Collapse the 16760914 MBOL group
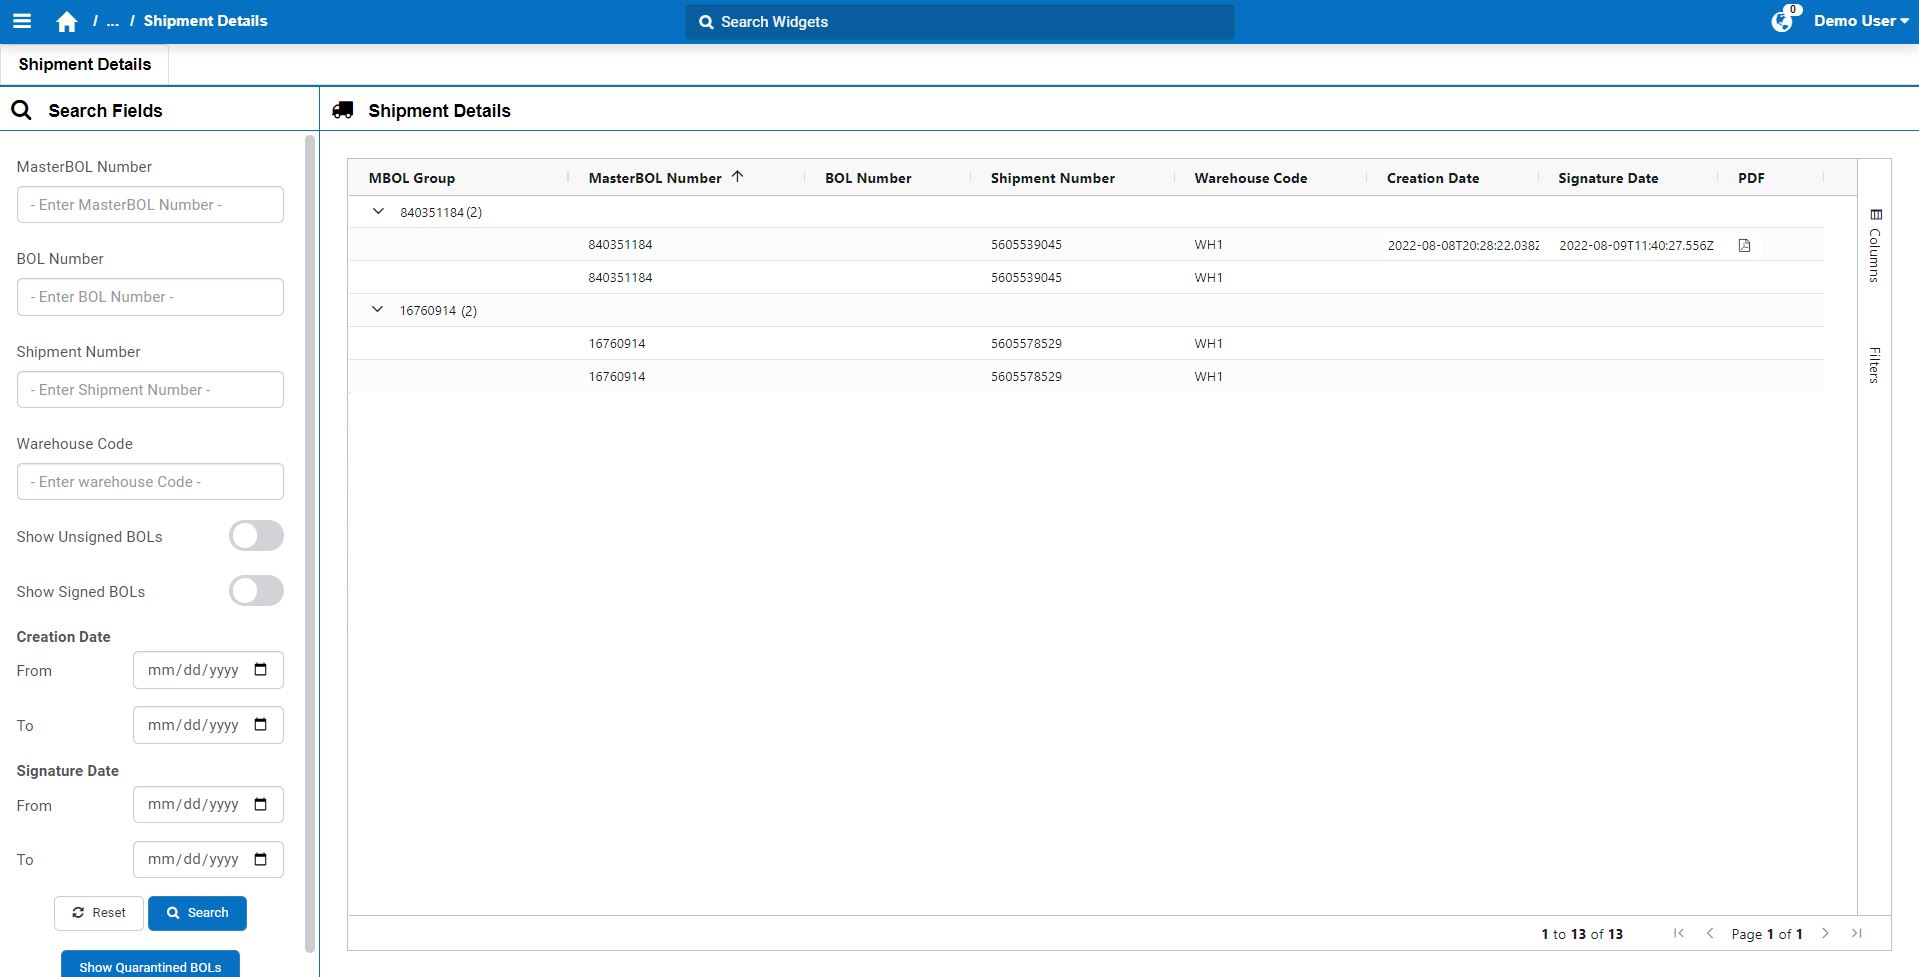The height and width of the screenshot is (977, 1919). click(377, 310)
